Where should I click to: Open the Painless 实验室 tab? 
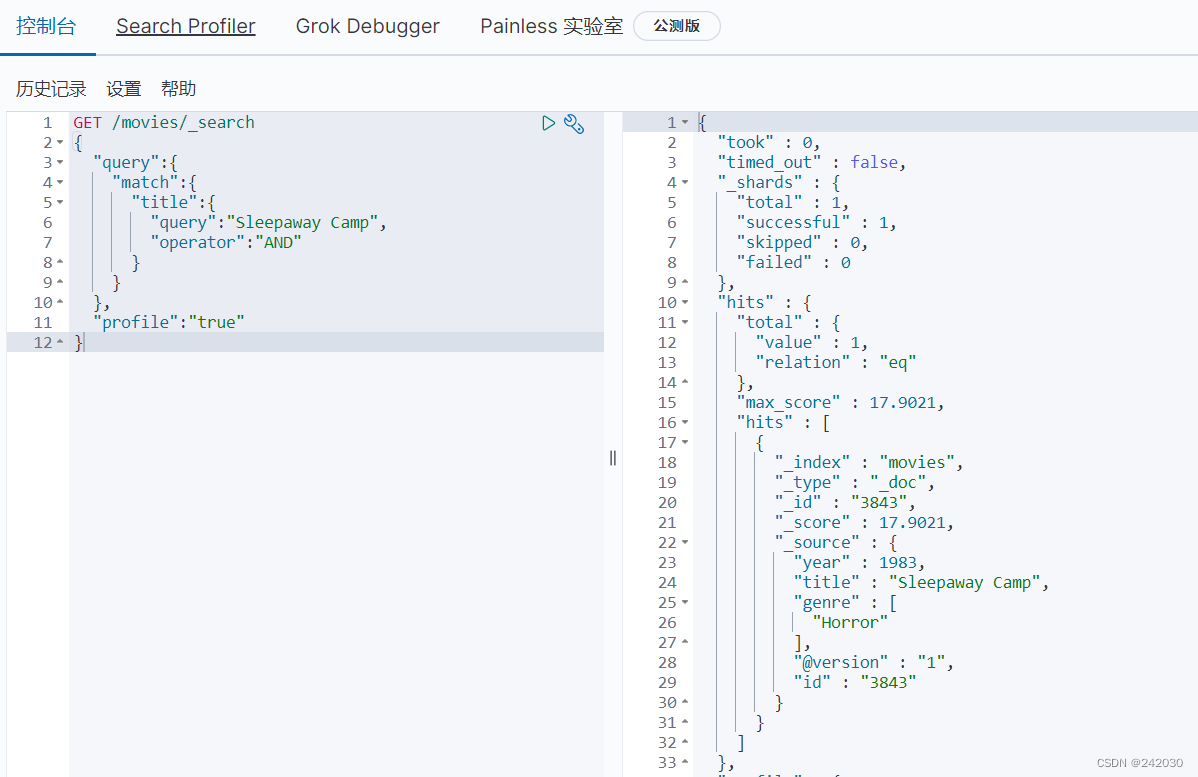[x=552, y=26]
